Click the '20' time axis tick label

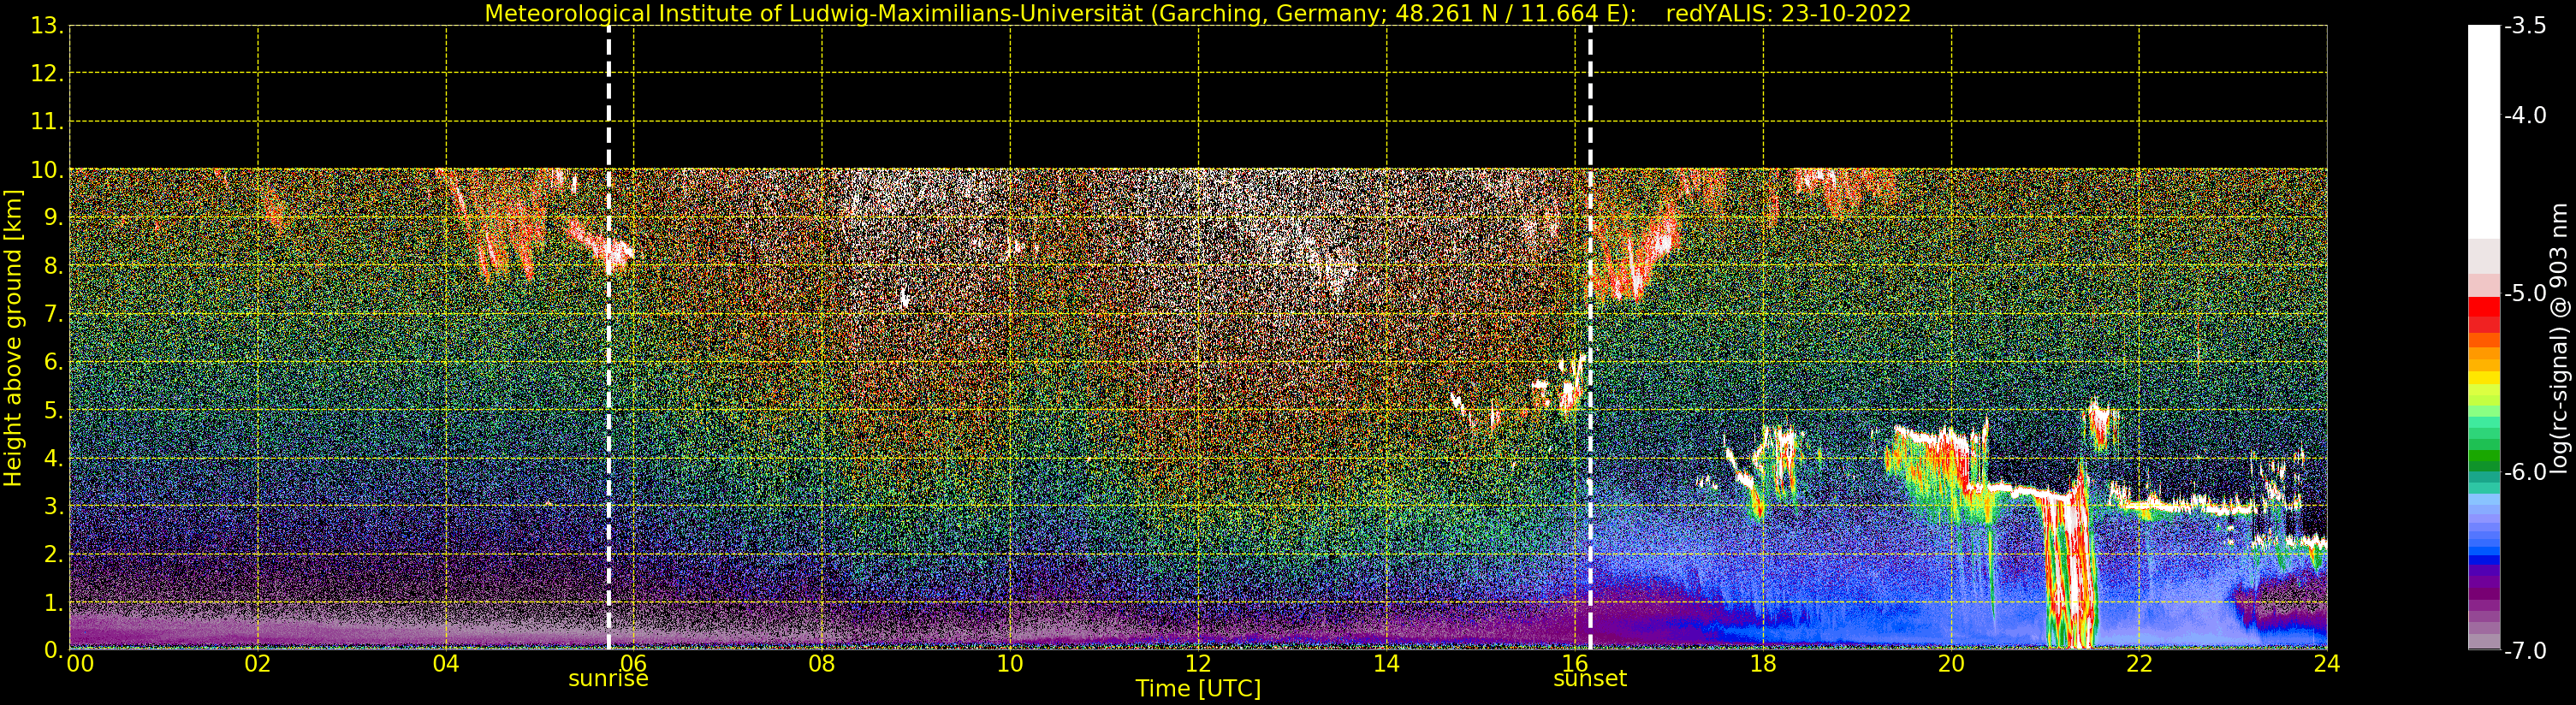click(x=1951, y=663)
